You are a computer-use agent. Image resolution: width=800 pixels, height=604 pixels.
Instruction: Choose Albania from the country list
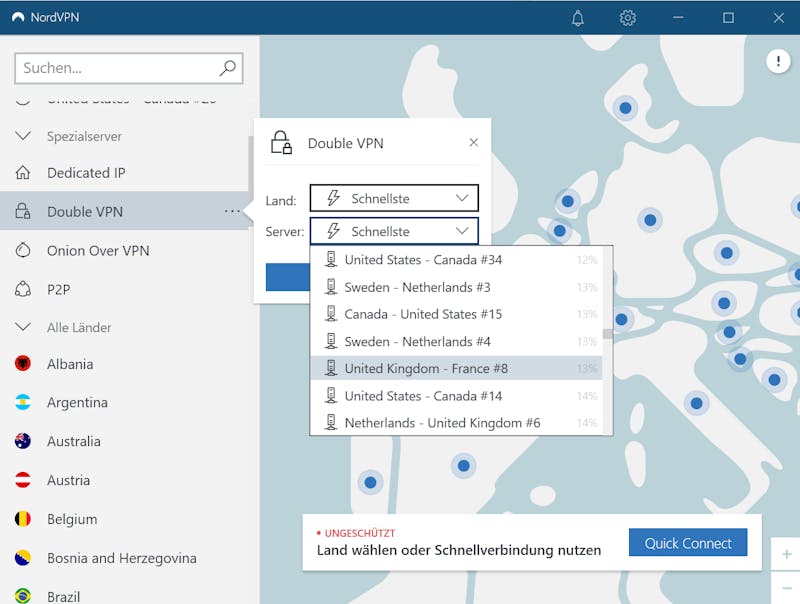click(x=124, y=363)
